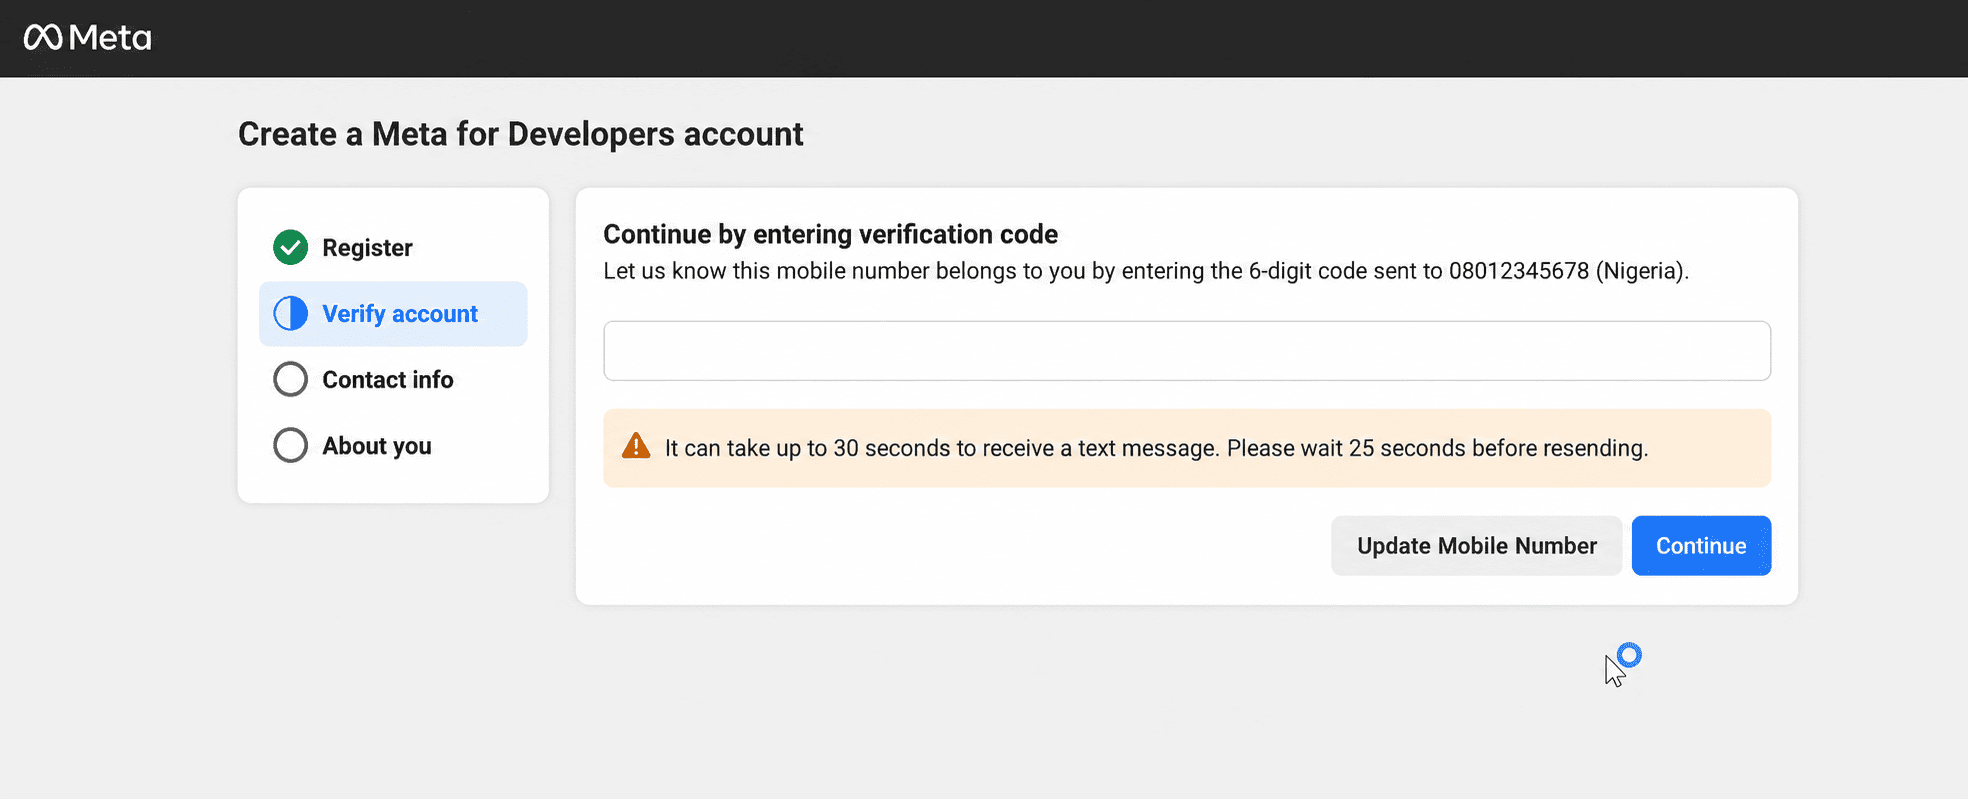The width and height of the screenshot is (1968, 799).
Task: Click the orange warning triangle icon
Action: (636, 446)
